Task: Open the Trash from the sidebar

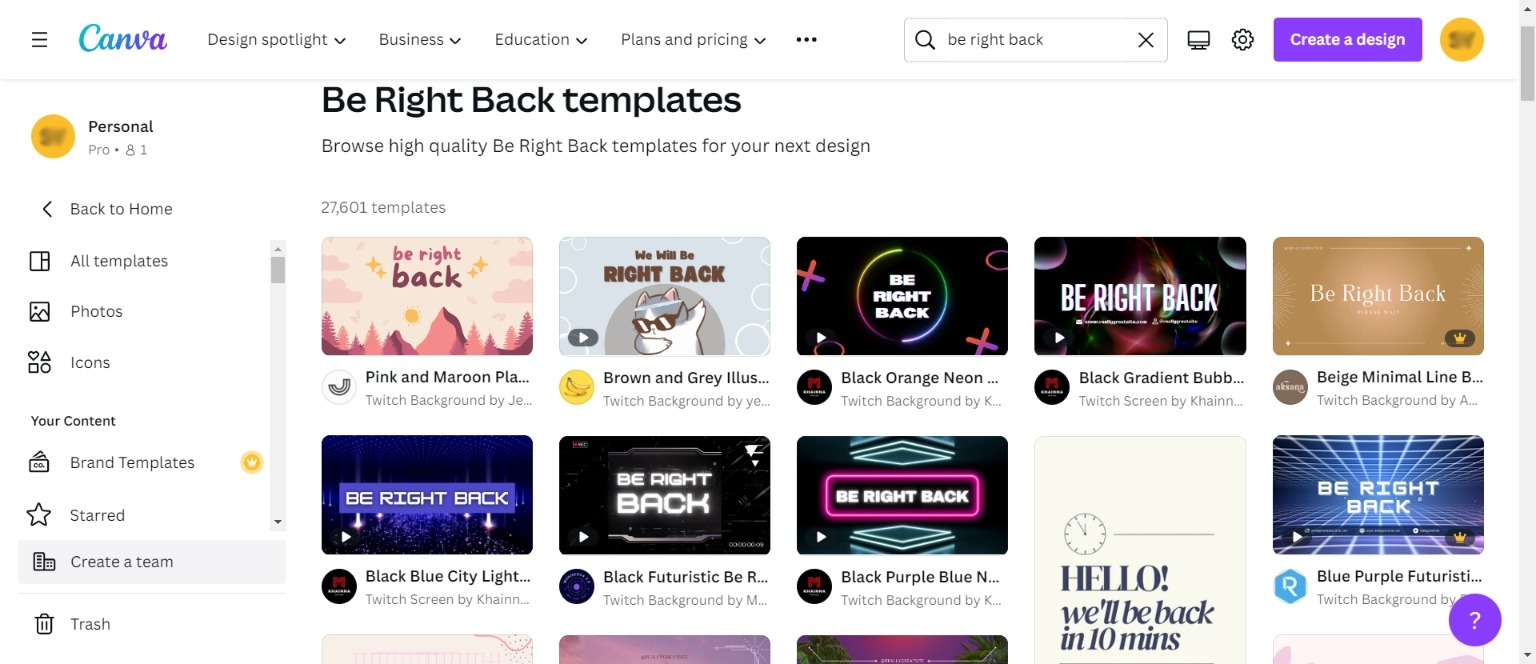Action: tap(89, 623)
